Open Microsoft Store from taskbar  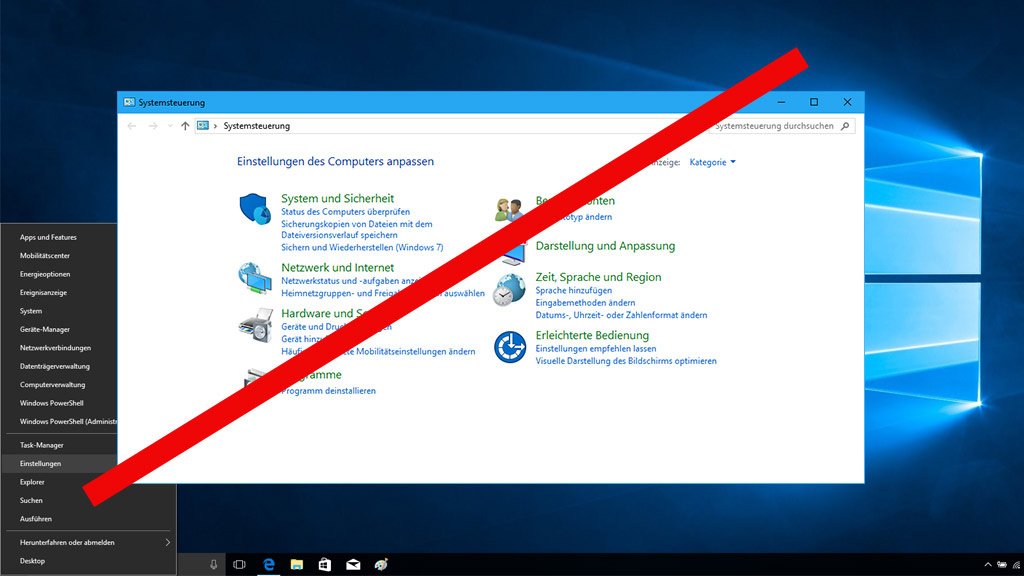pos(325,564)
